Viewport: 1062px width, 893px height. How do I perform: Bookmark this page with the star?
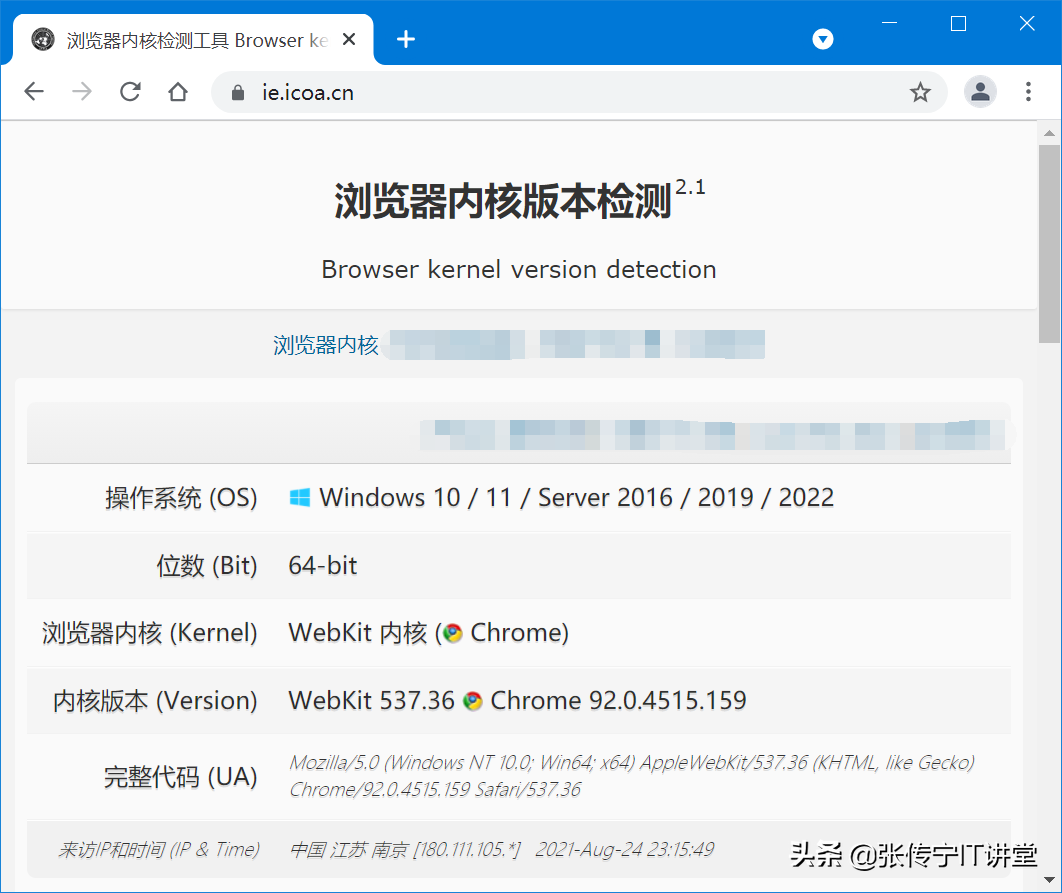[920, 92]
